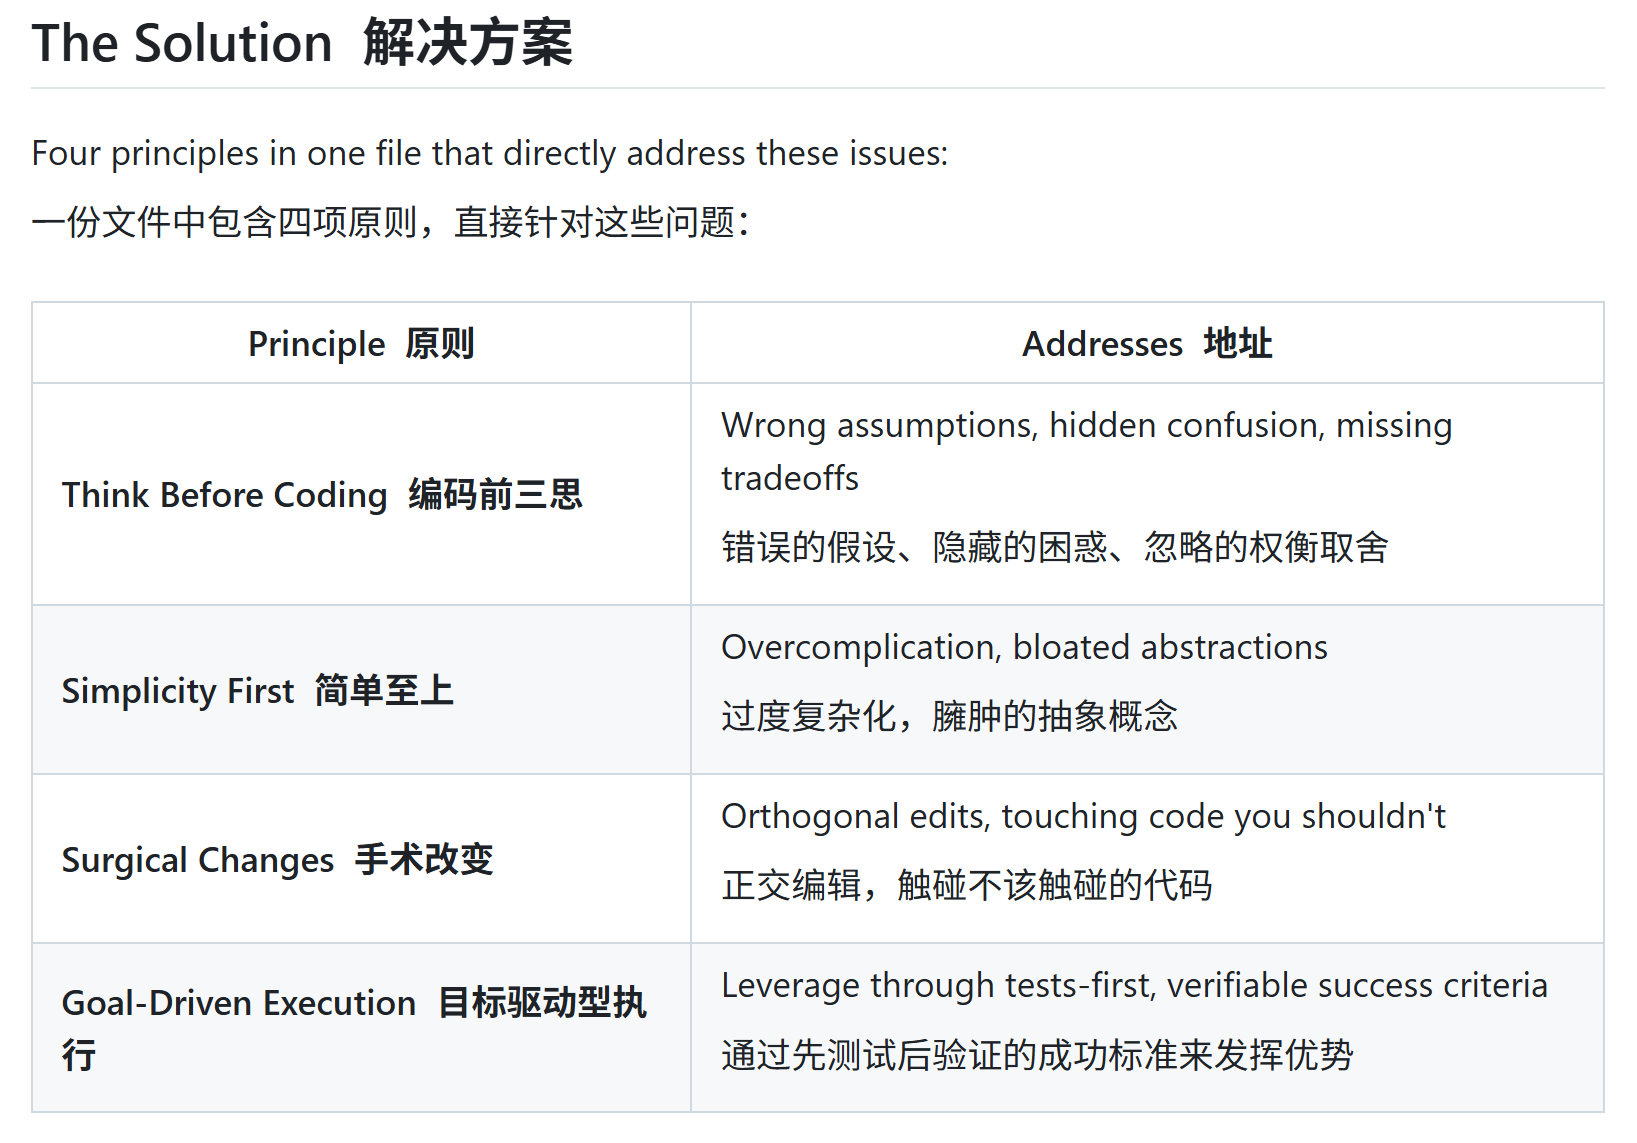Click '正交编辑，触碰不该触碰的代码' text
This screenshot has width=1637, height=1143.
pos(967,885)
